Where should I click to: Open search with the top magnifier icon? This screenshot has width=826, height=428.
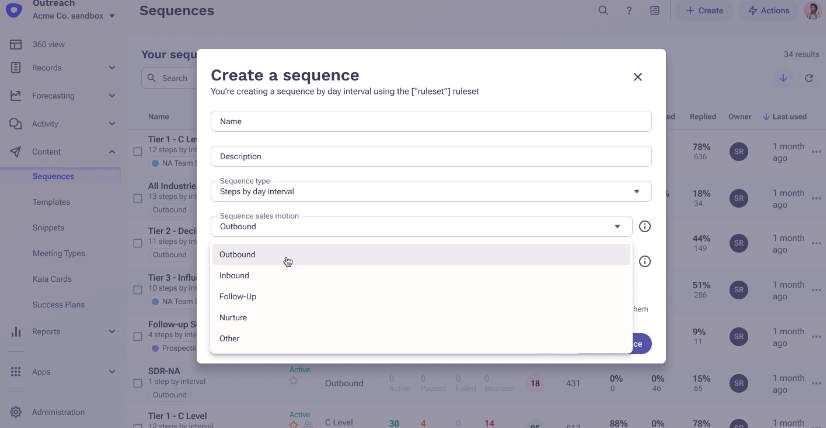(603, 11)
